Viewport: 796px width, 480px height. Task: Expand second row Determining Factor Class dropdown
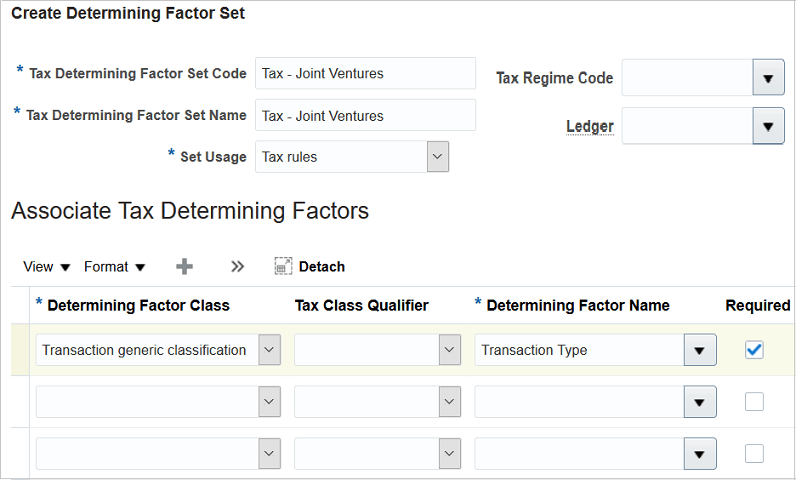[x=269, y=402]
